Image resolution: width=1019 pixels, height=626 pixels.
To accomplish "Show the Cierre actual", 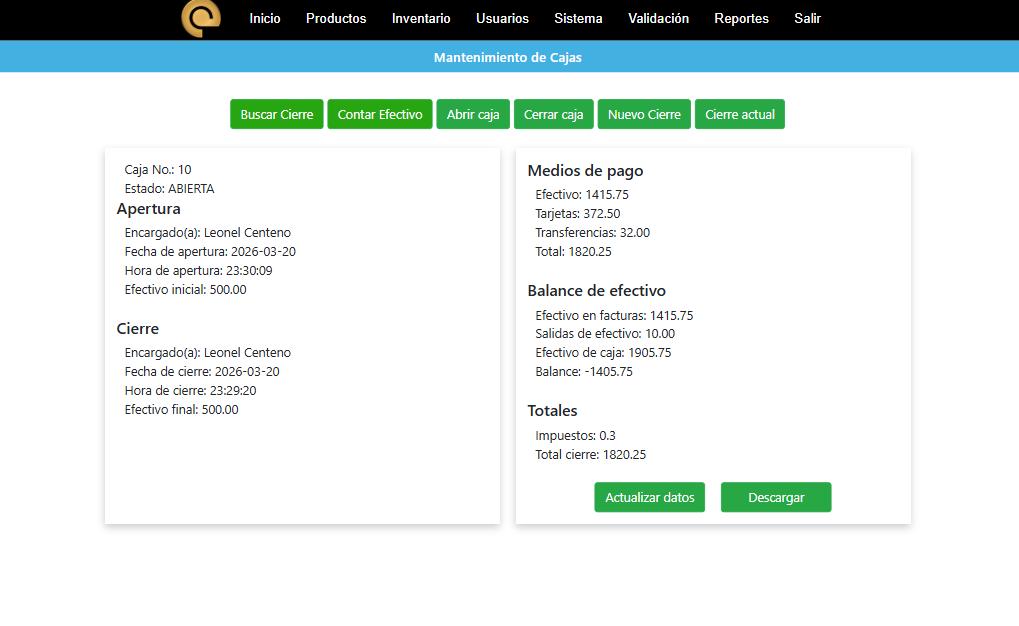I will click(740, 114).
